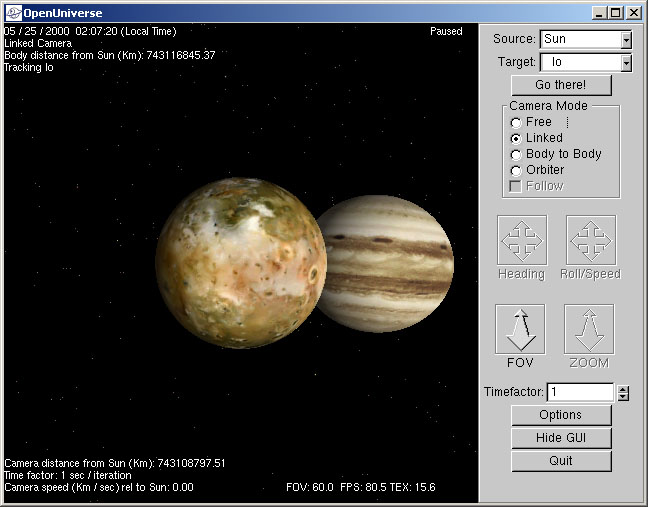Image resolution: width=648 pixels, height=507 pixels.
Task: Click 'Time factor: 1 sec / iteration' text
Action: coord(67,475)
